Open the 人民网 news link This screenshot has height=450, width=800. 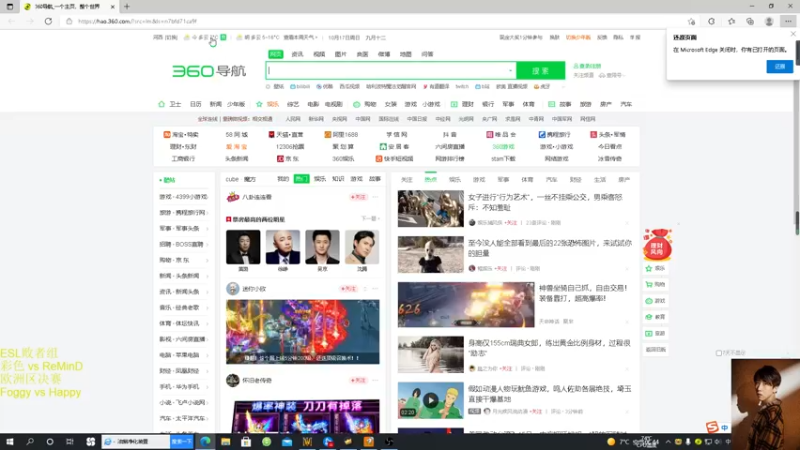(x=293, y=119)
